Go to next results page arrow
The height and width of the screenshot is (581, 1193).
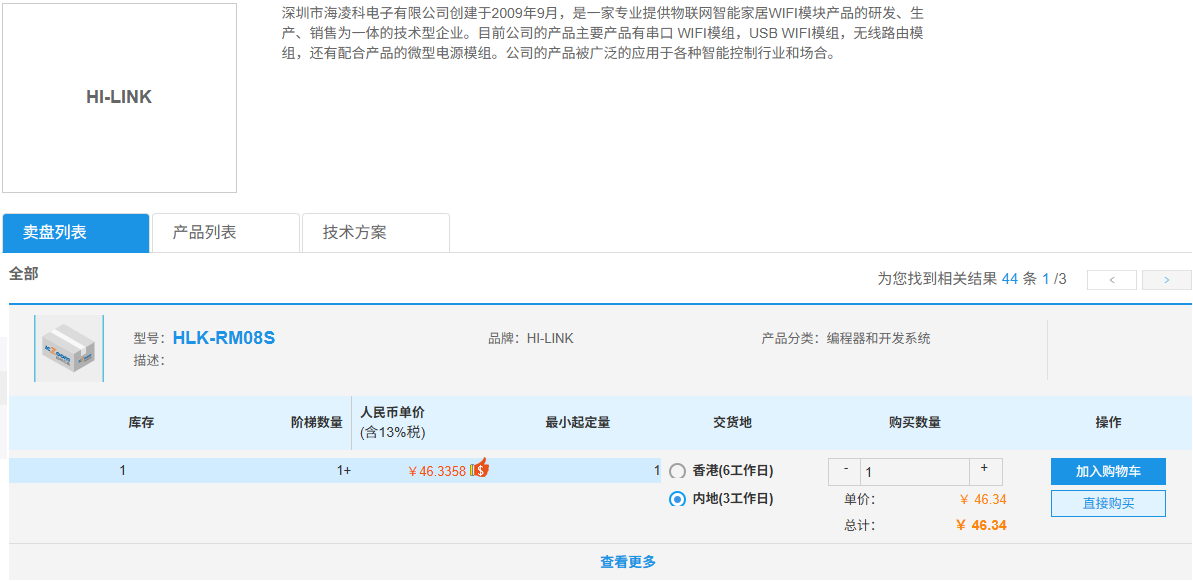(x=1166, y=280)
